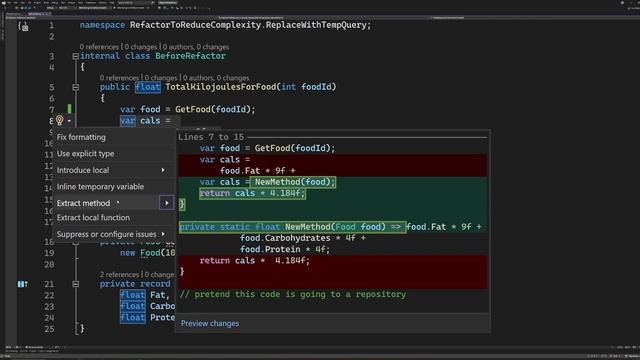The width and height of the screenshot is (640, 360).
Task: Expand the Extract method submenu arrow
Action: click(167, 203)
